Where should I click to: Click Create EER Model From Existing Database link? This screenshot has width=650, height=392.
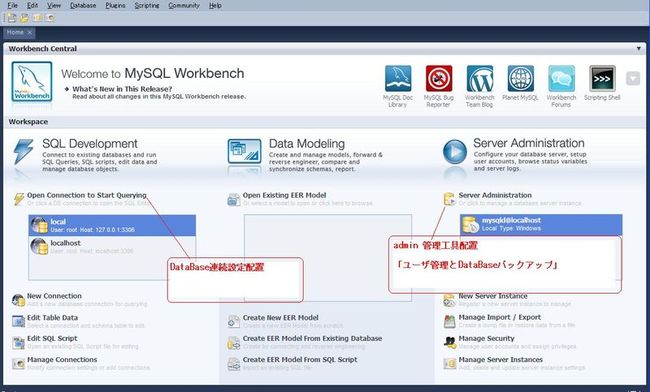point(312,338)
